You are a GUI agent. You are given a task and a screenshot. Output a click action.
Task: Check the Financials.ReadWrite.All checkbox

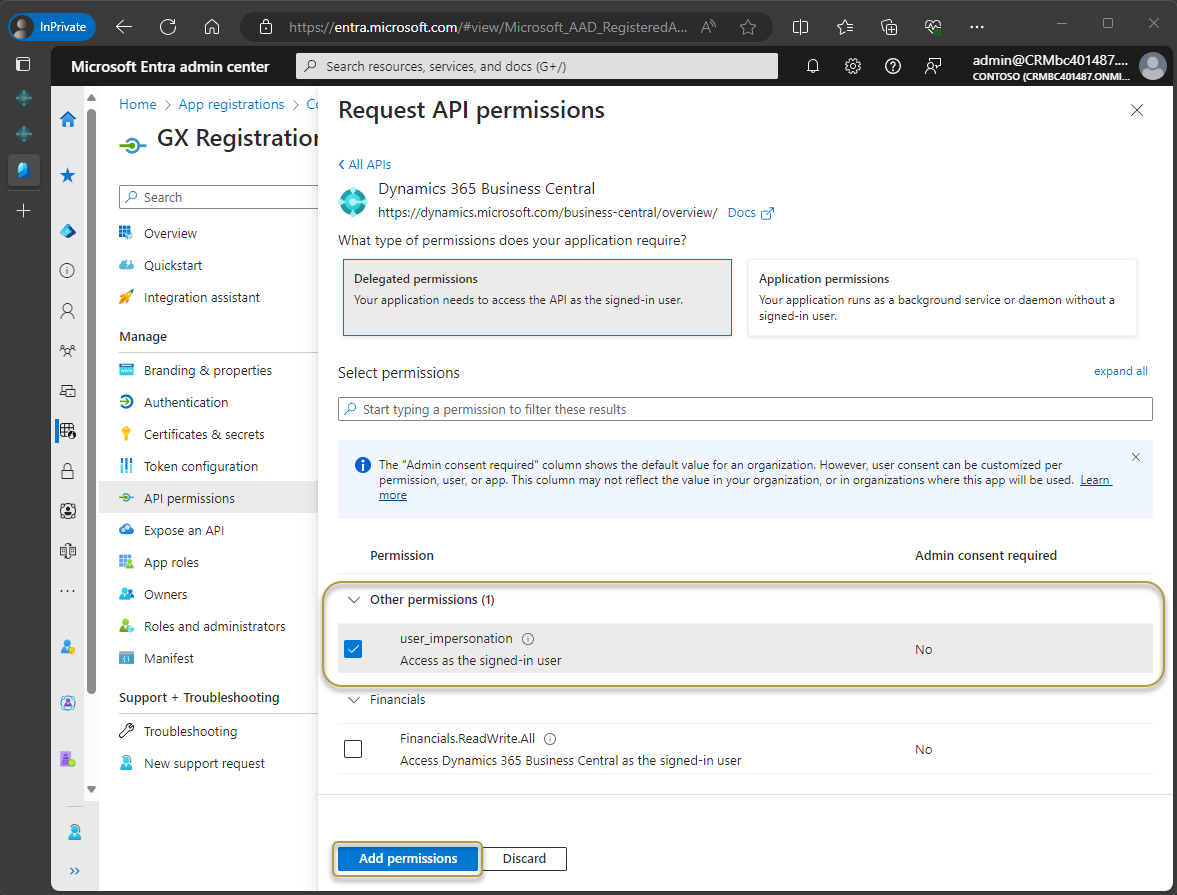tap(353, 749)
